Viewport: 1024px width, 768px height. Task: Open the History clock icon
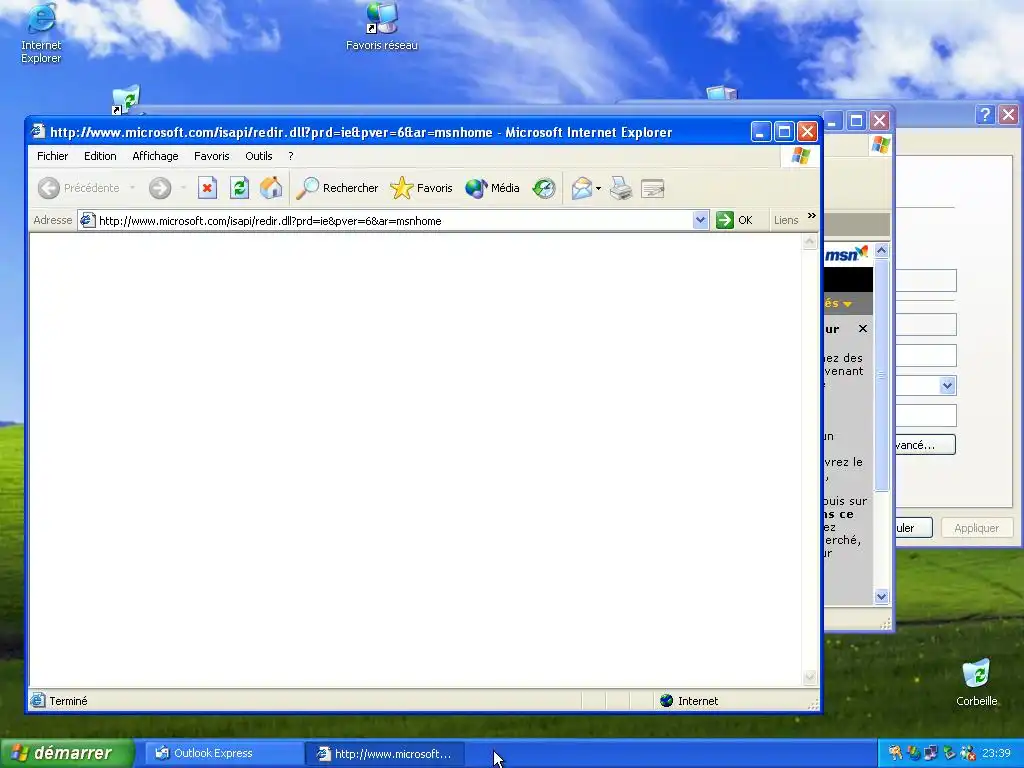coord(543,188)
